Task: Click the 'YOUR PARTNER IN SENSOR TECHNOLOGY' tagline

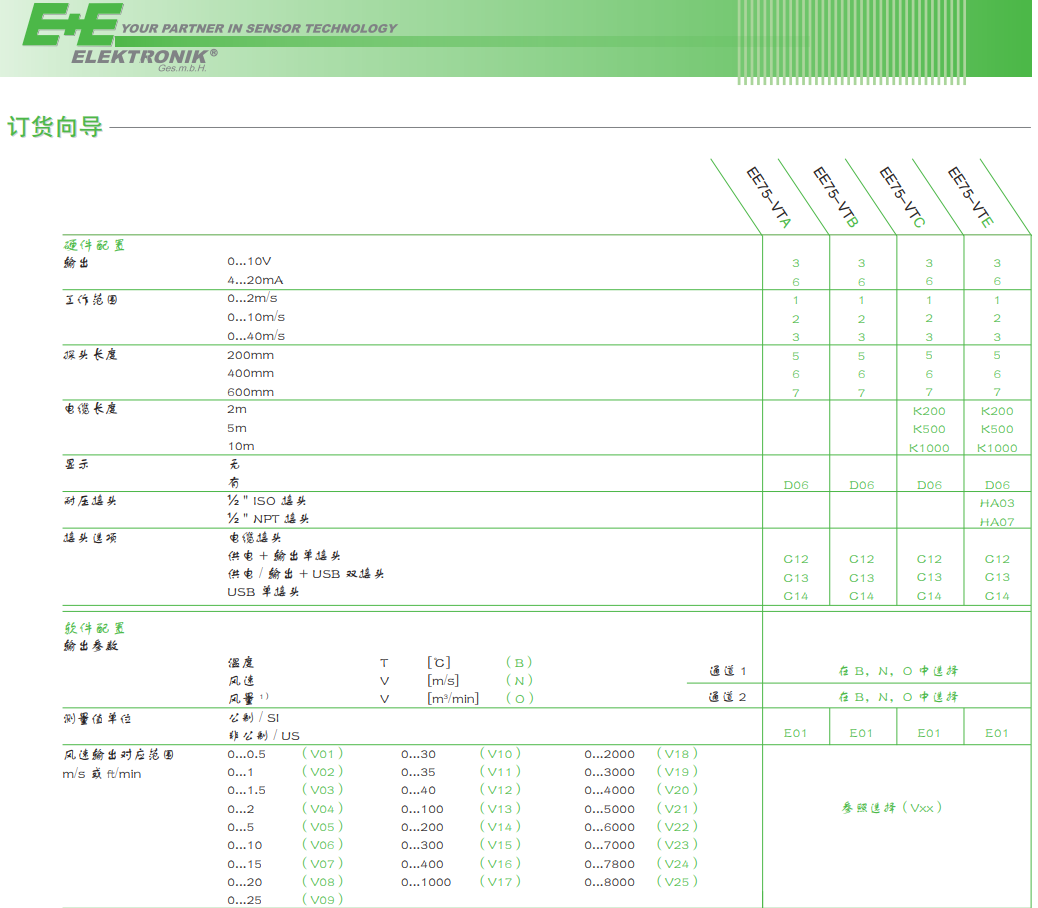Action: pyautogui.click(x=259, y=28)
